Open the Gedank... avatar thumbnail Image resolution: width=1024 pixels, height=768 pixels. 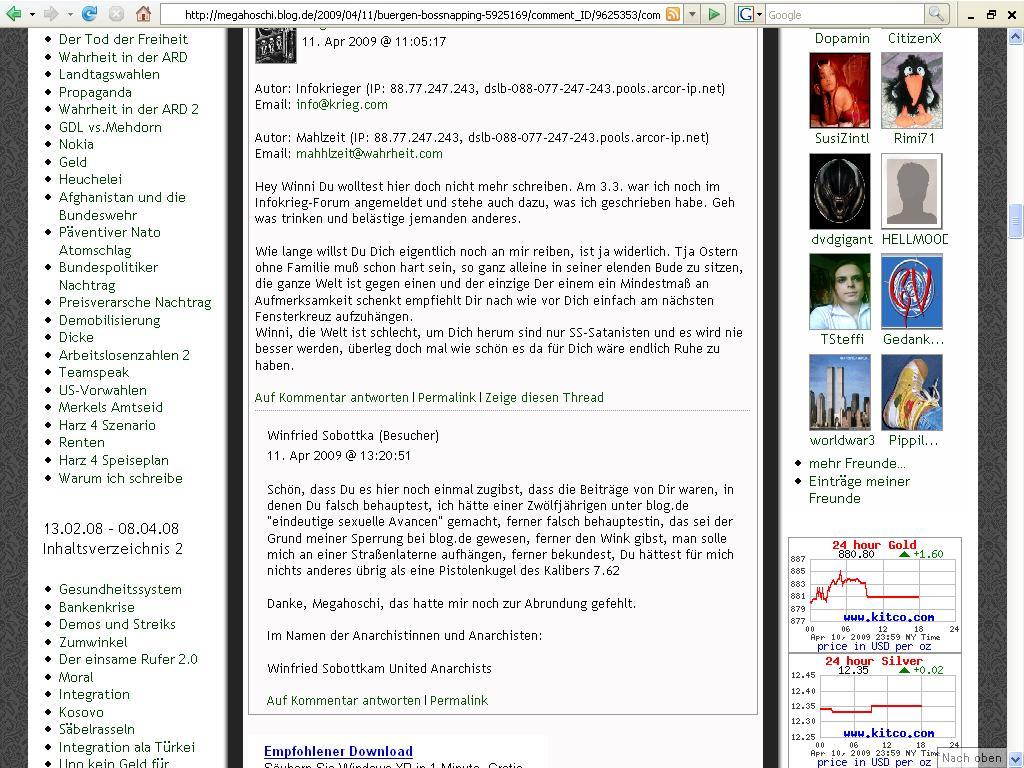point(912,292)
